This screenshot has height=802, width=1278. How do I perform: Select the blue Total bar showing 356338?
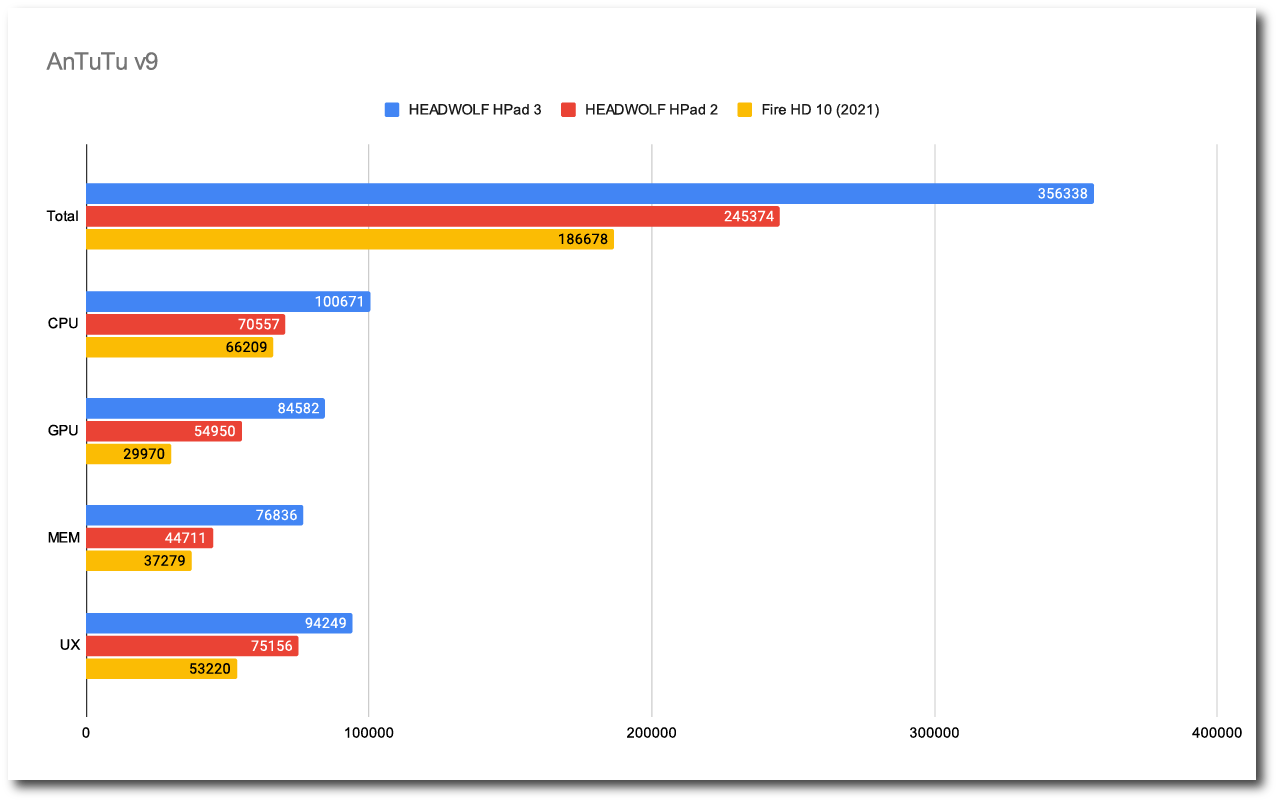(590, 194)
